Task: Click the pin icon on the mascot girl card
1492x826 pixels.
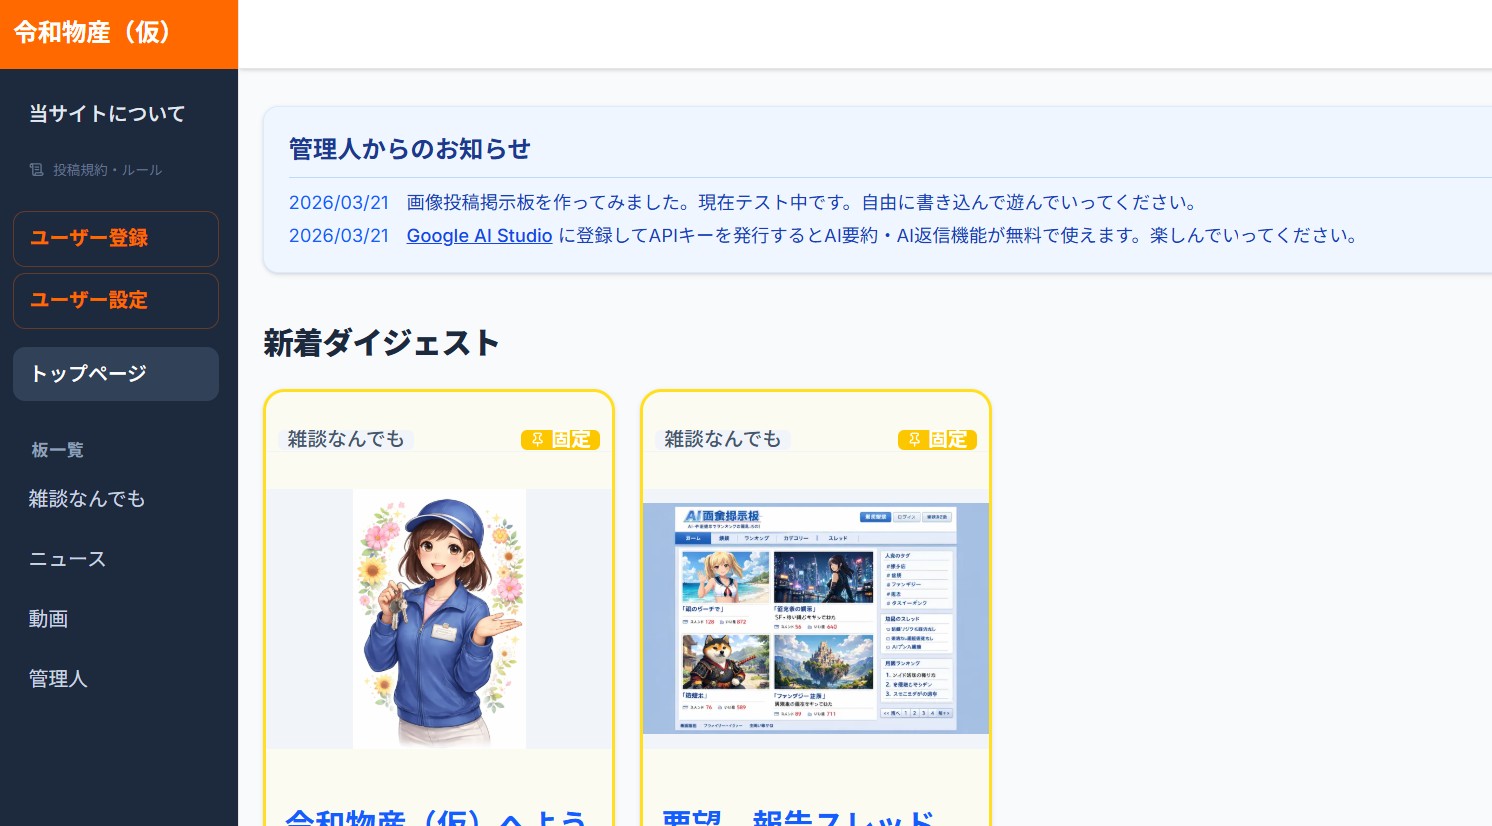Action: 537,440
